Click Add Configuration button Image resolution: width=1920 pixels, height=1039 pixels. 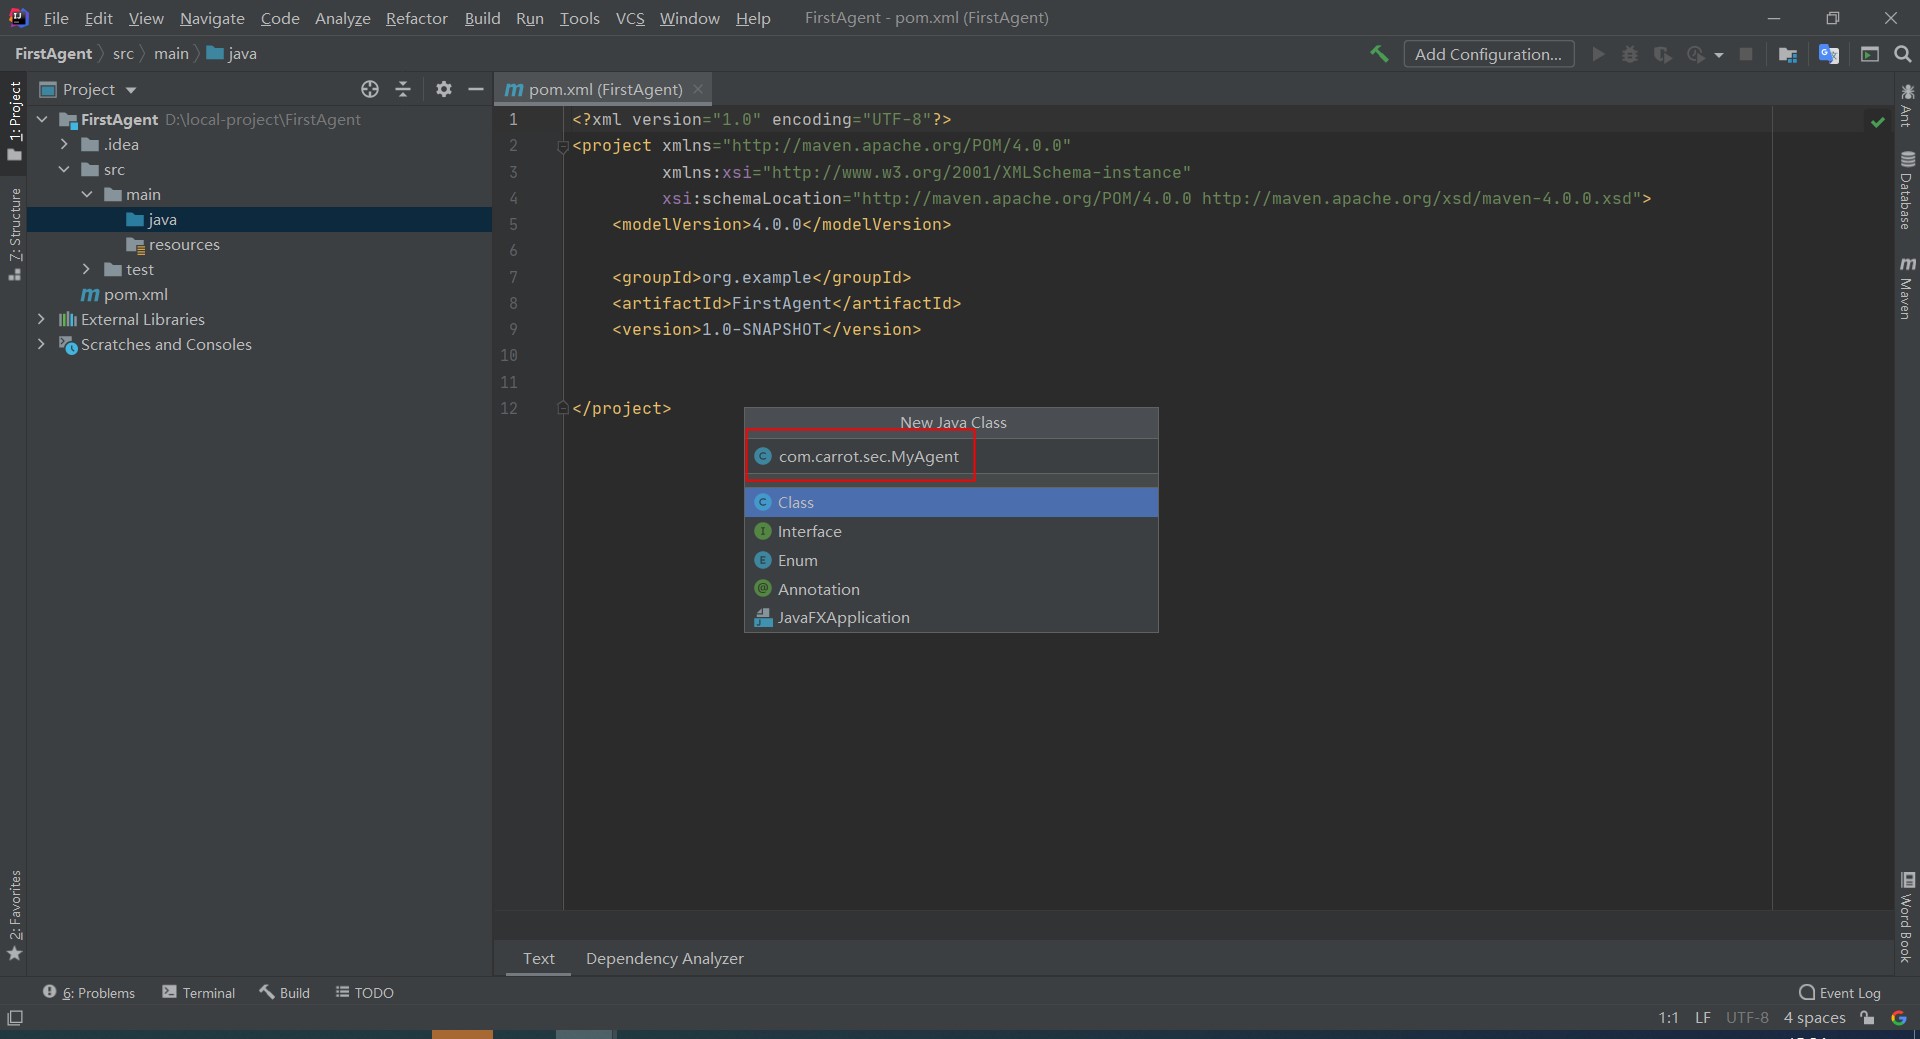[x=1488, y=54]
